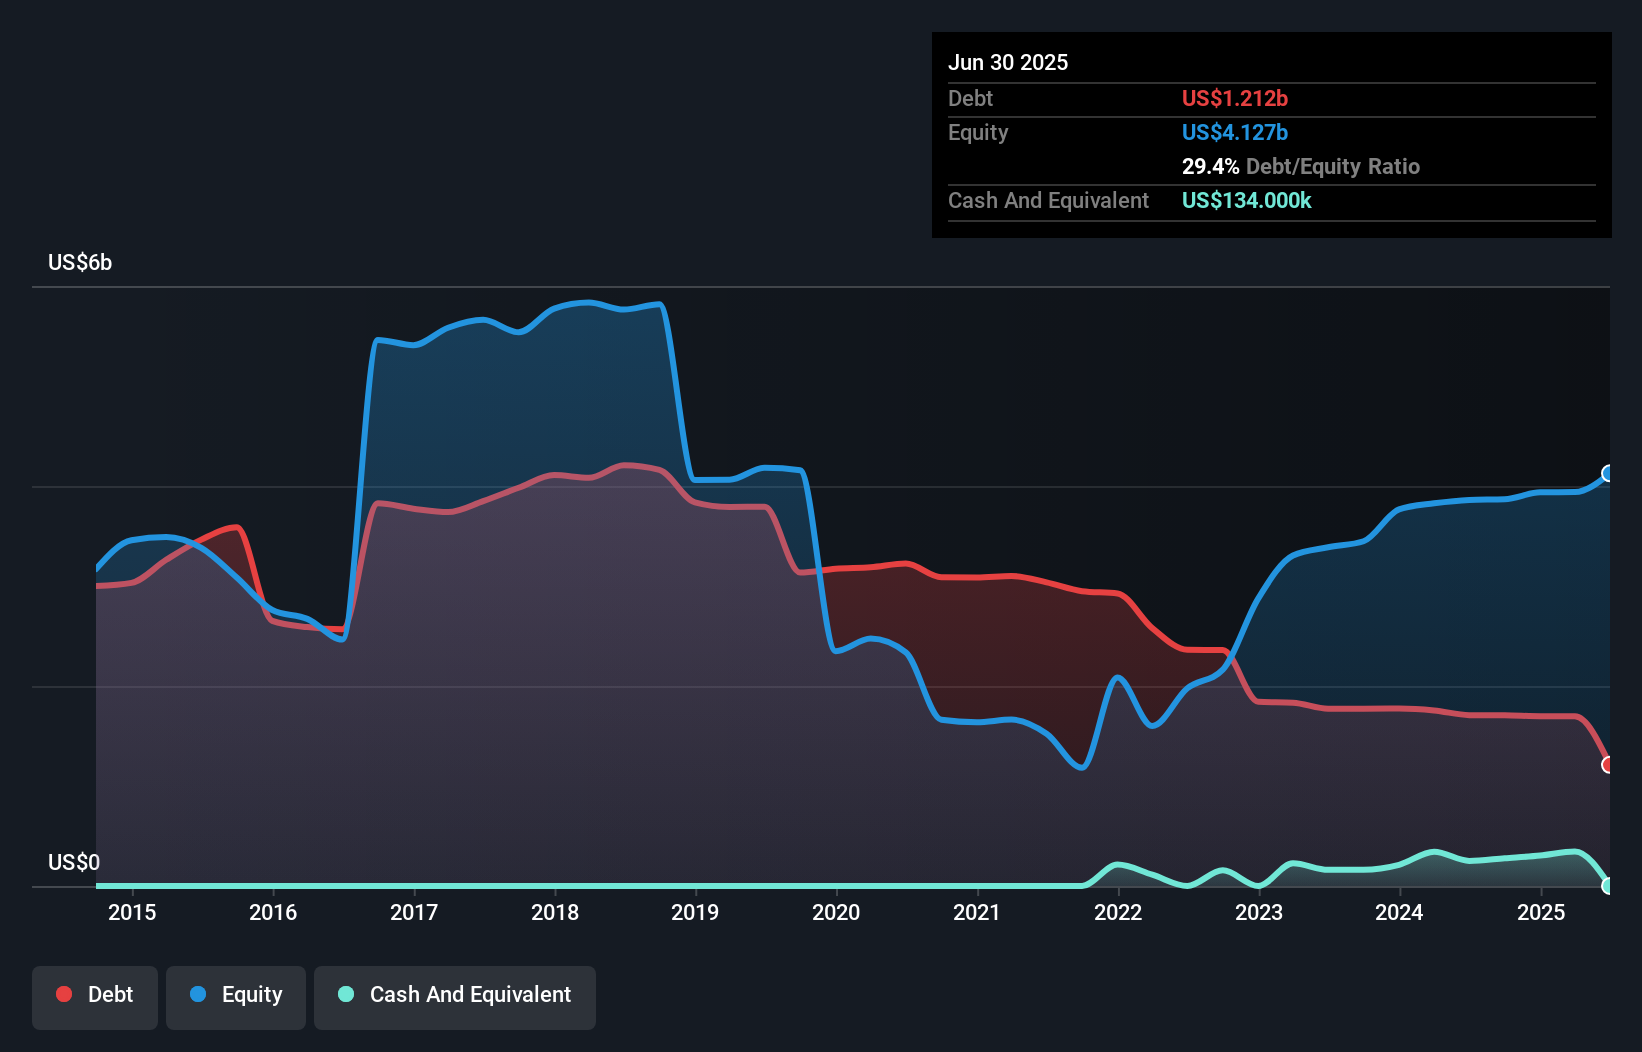Viewport: 1642px width, 1052px height.
Task: Click the red dot in Debt legend
Action: point(64,994)
